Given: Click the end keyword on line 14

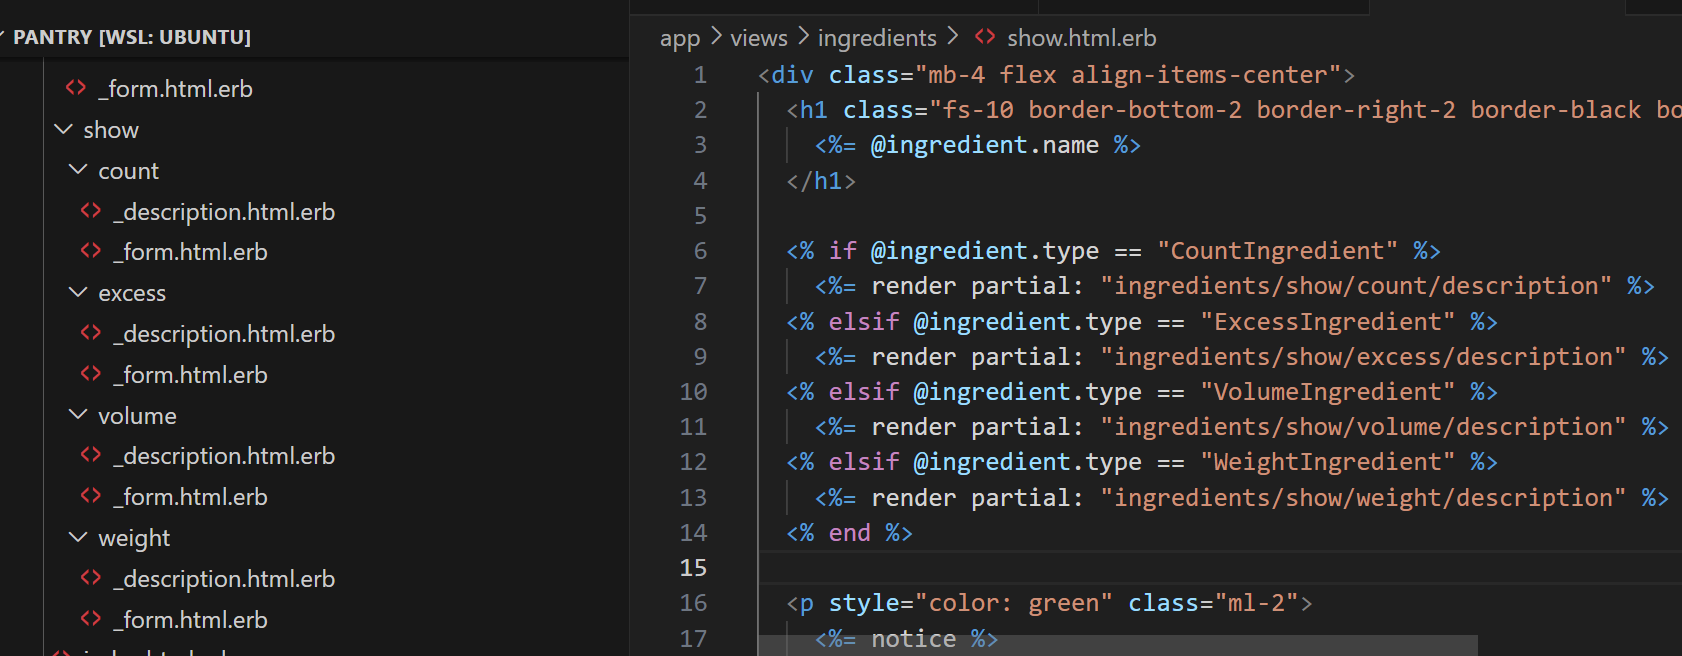Looking at the screenshot, I should [x=850, y=533].
